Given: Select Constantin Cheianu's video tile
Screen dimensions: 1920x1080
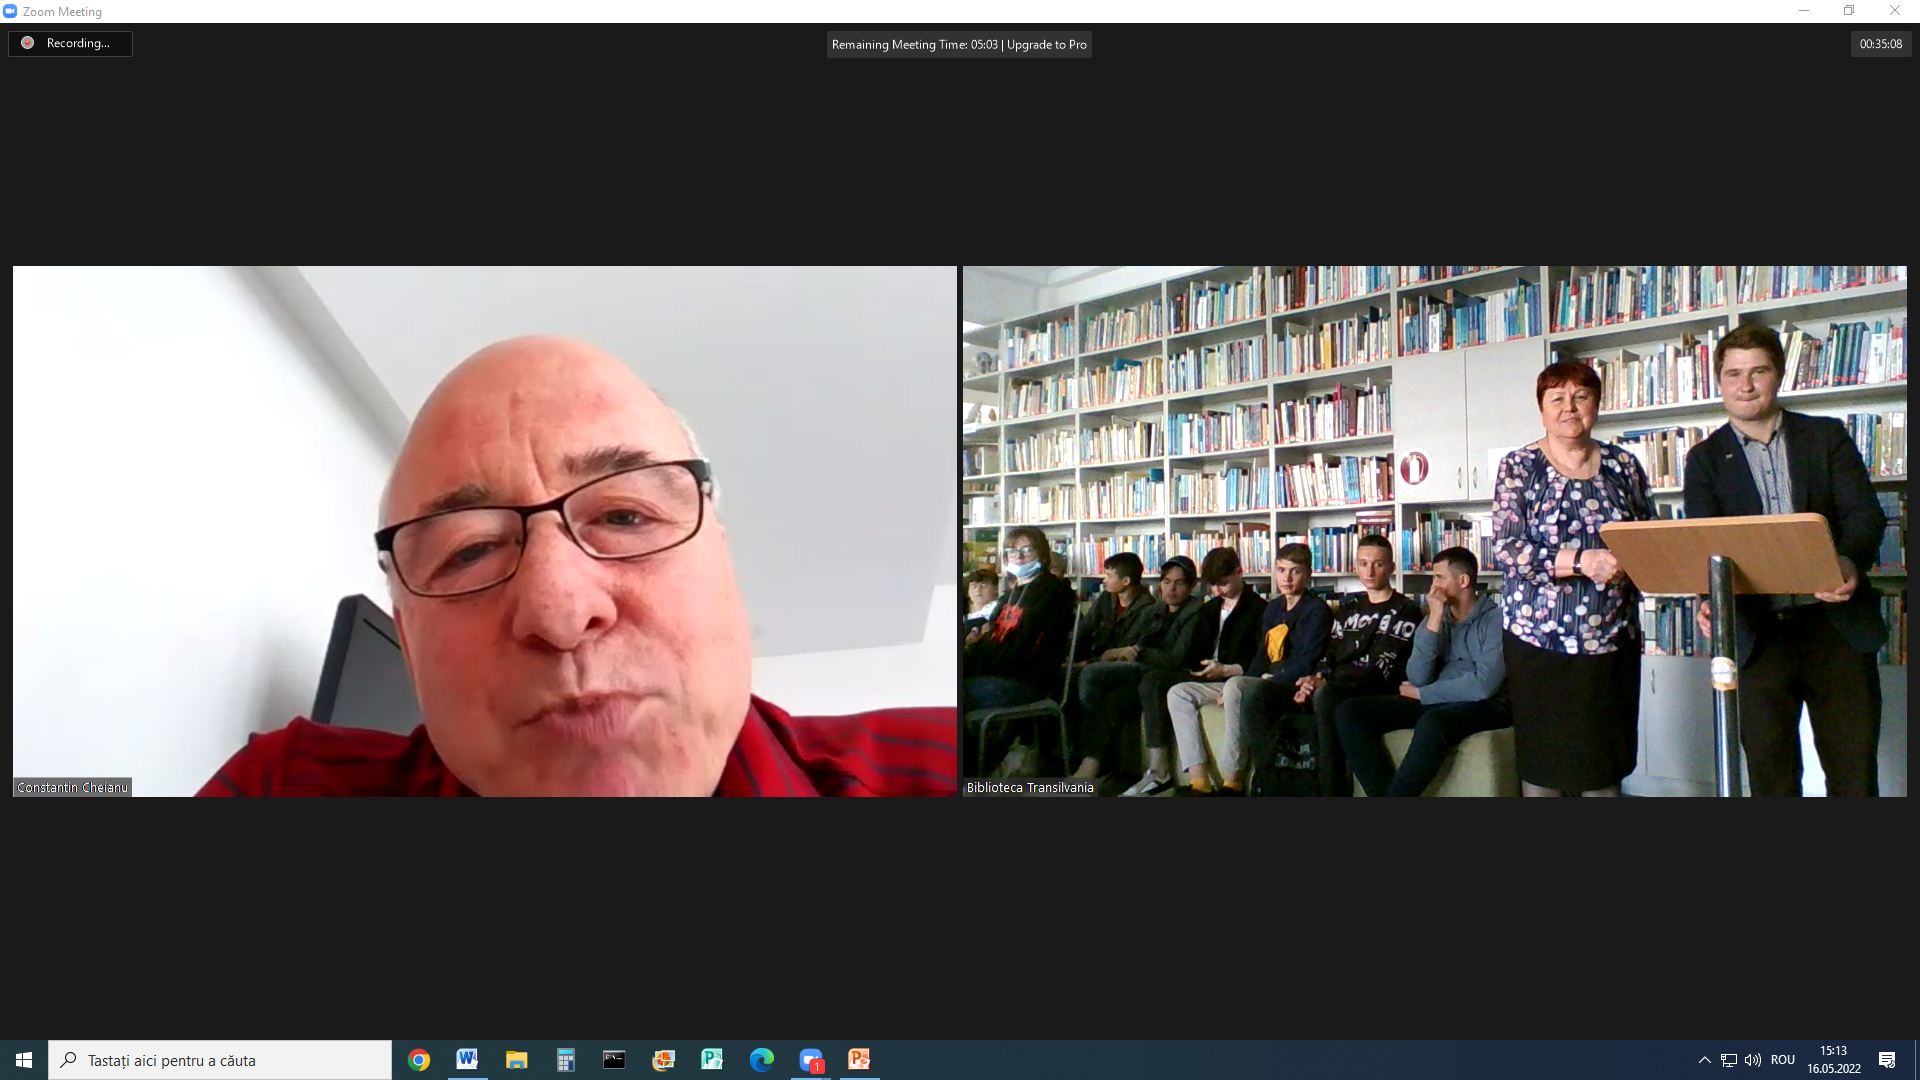Looking at the screenshot, I should pos(484,530).
